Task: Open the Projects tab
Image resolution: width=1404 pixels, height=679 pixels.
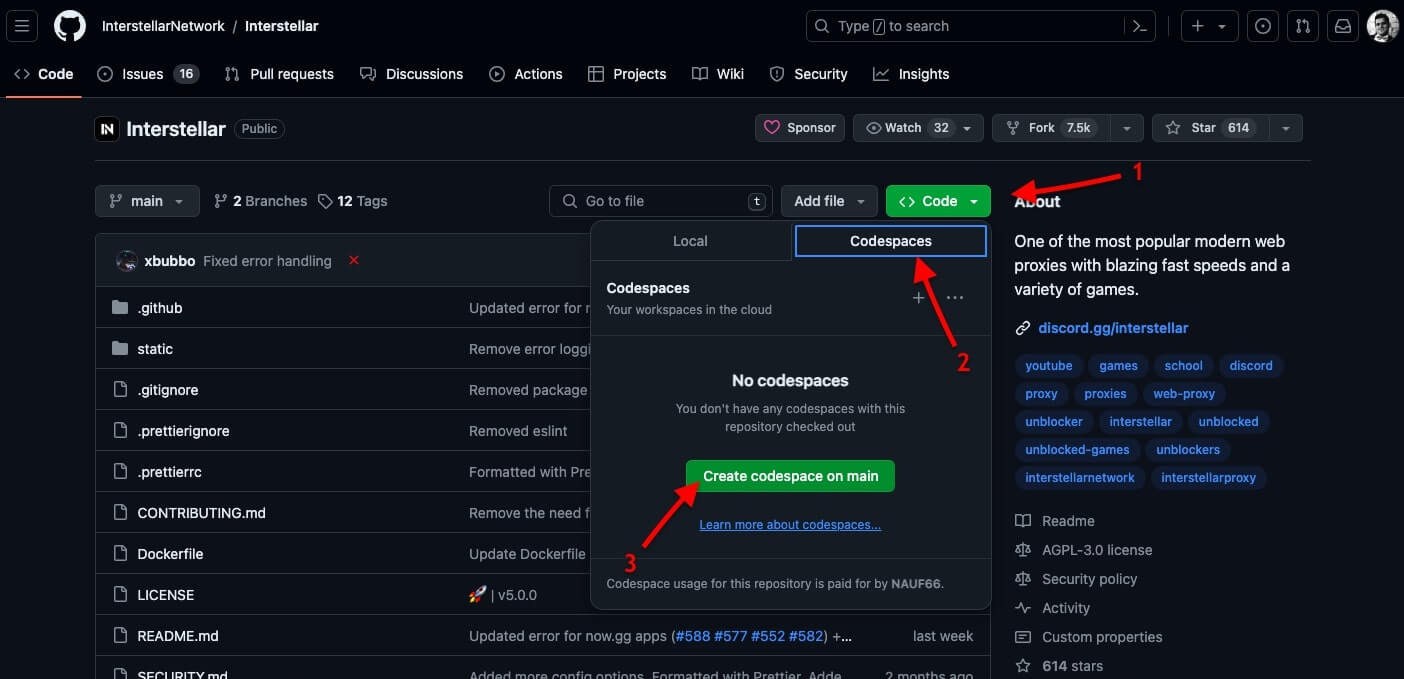Action: pyautogui.click(x=627, y=74)
